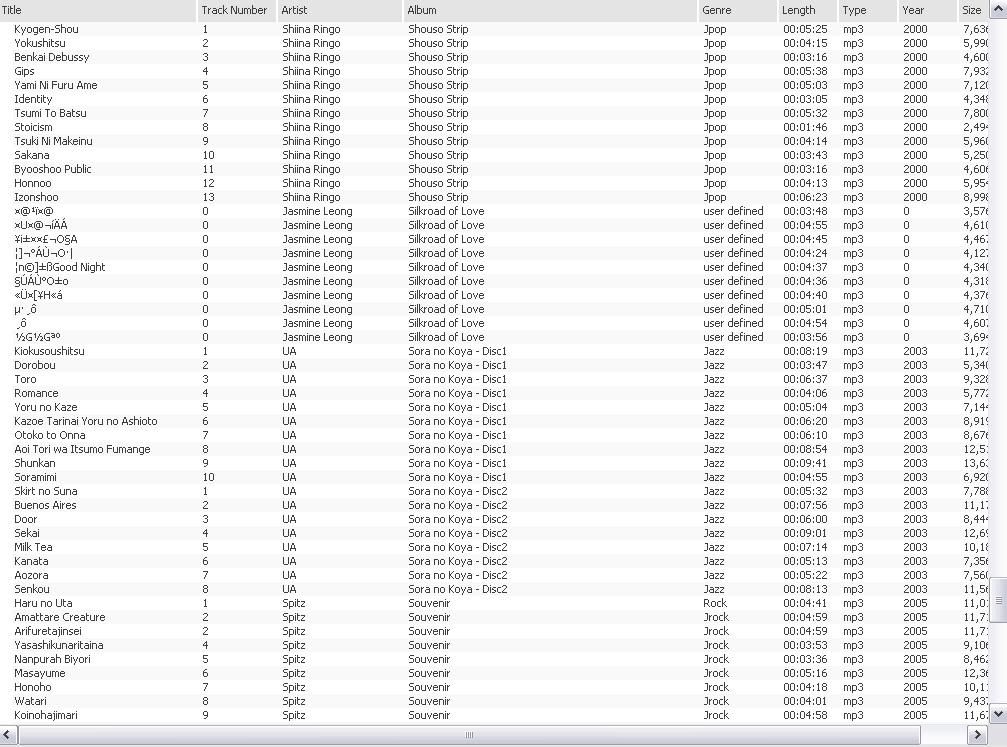Select Kazoe Tarinai Yoru no Ashioto
Screen dimensions: 1007x747
click(85, 421)
